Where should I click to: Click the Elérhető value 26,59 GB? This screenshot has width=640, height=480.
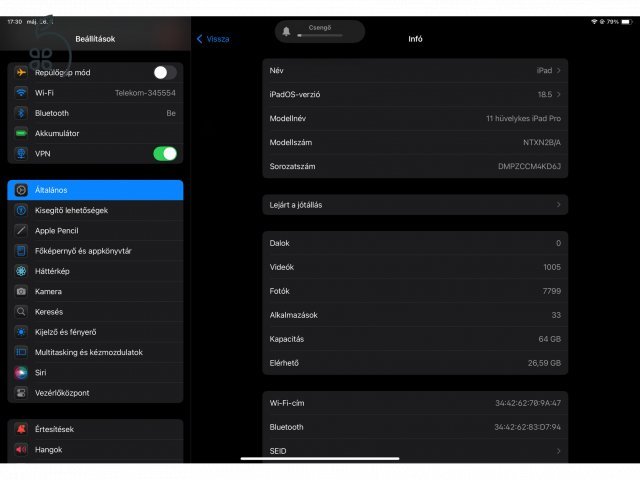pyautogui.click(x=544, y=363)
